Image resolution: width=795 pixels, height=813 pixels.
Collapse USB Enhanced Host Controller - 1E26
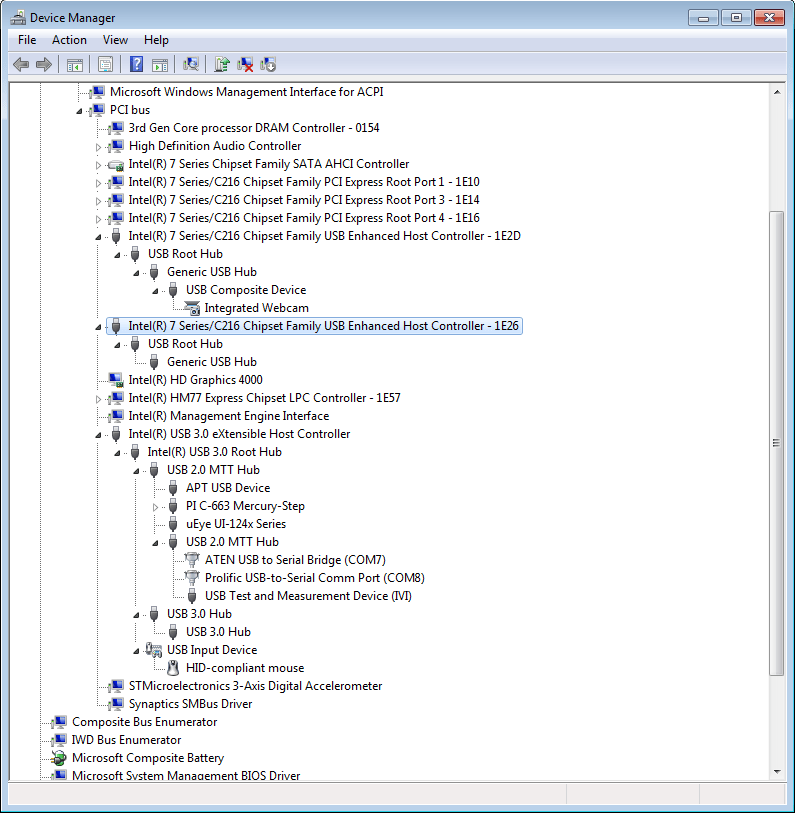click(98, 327)
